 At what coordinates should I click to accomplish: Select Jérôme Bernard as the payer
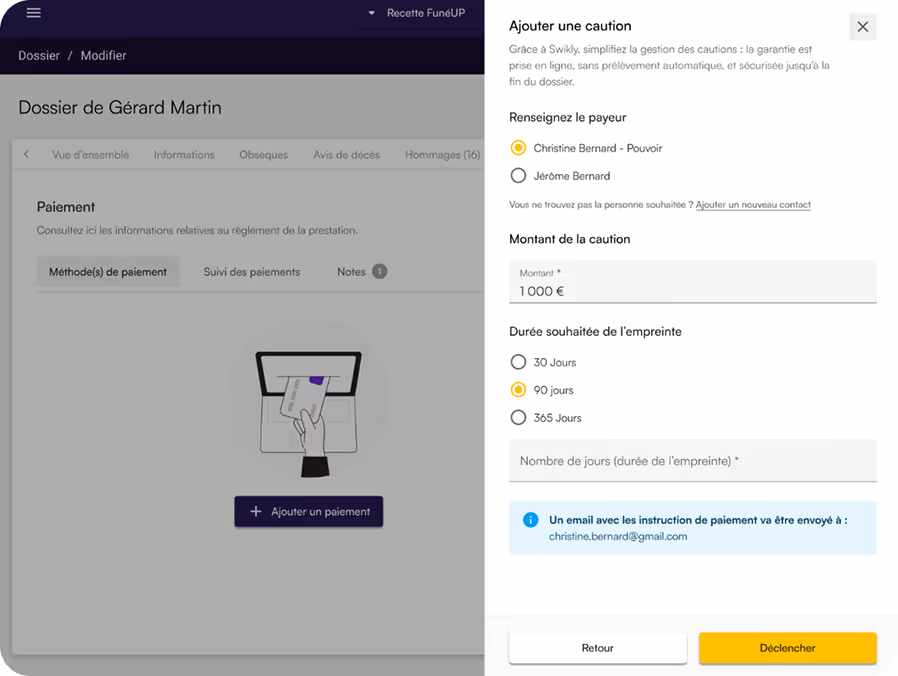coord(518,174)
